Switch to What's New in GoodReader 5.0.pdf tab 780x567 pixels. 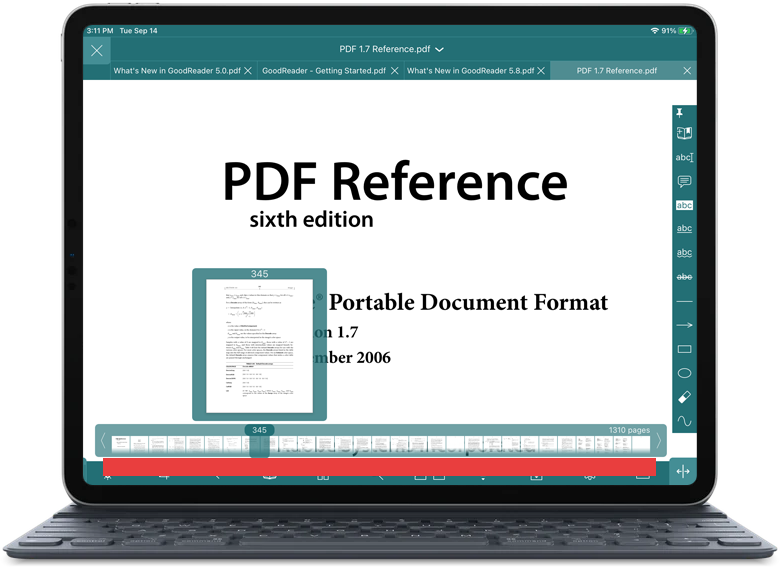(177, 71)
